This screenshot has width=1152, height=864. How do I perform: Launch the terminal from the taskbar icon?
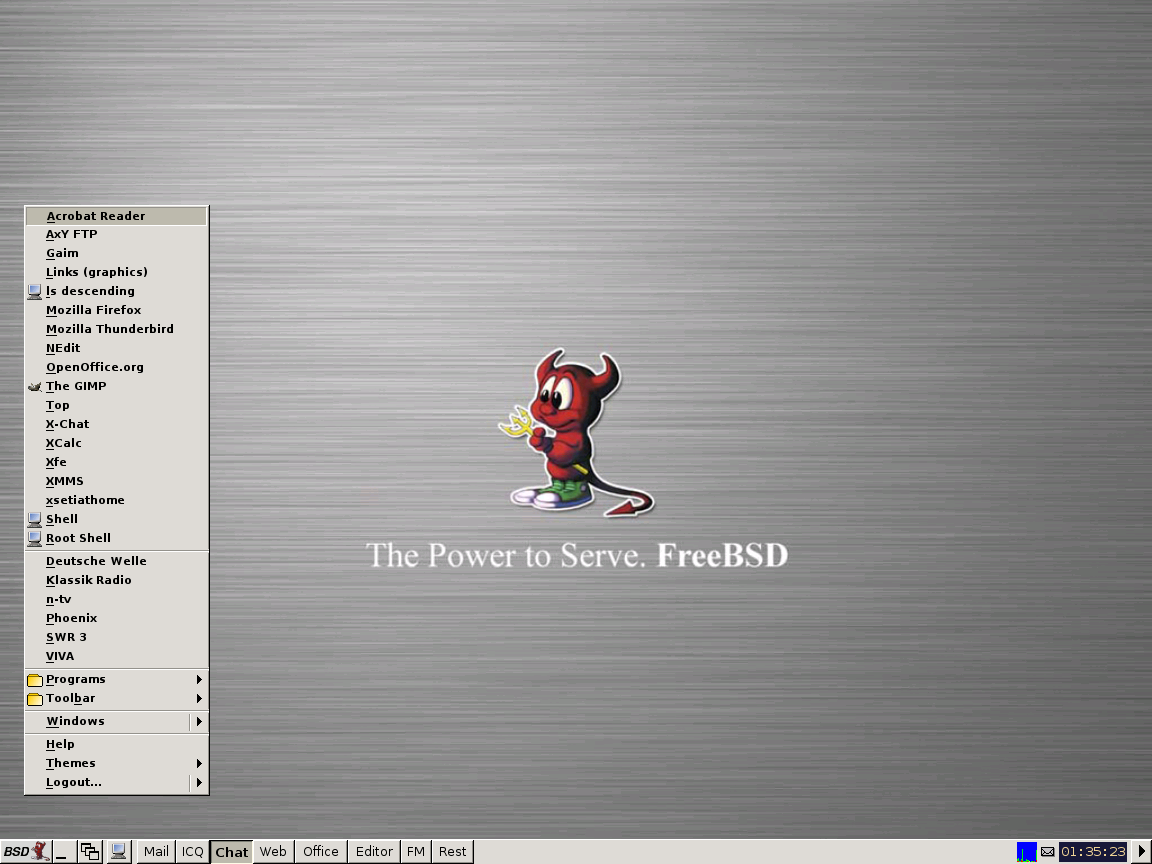(118, 852)
